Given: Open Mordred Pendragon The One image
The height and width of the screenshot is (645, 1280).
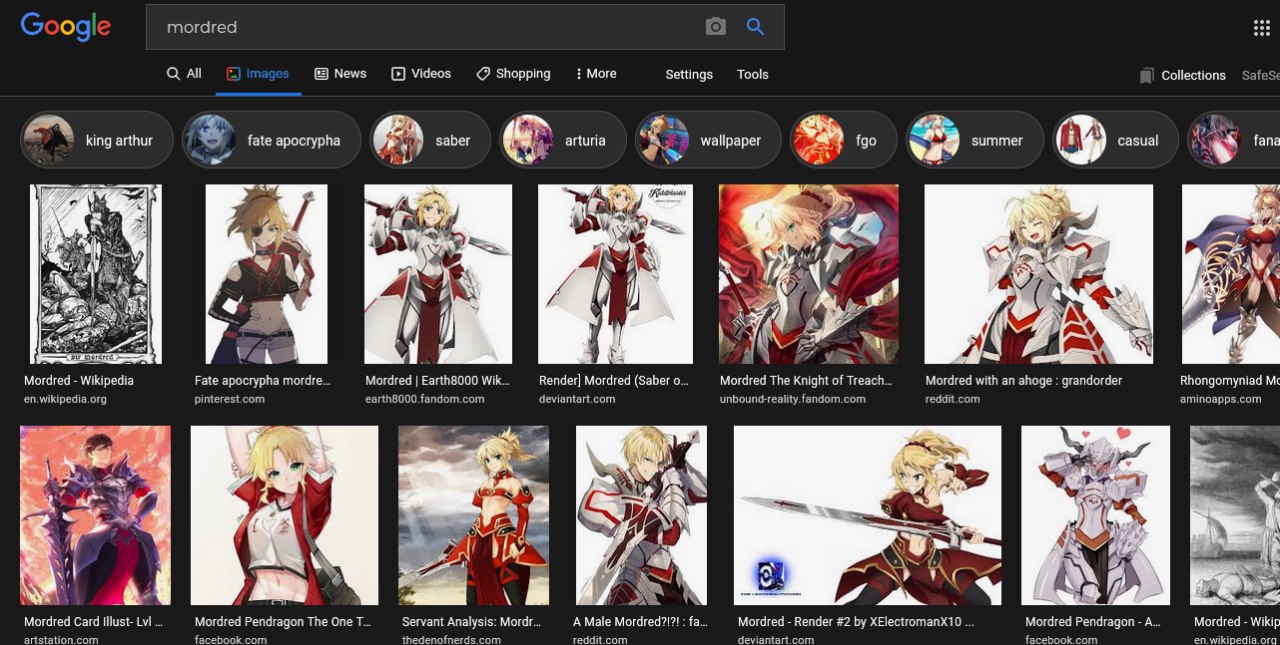Looking at the screenshot, I should coord(284,515).
